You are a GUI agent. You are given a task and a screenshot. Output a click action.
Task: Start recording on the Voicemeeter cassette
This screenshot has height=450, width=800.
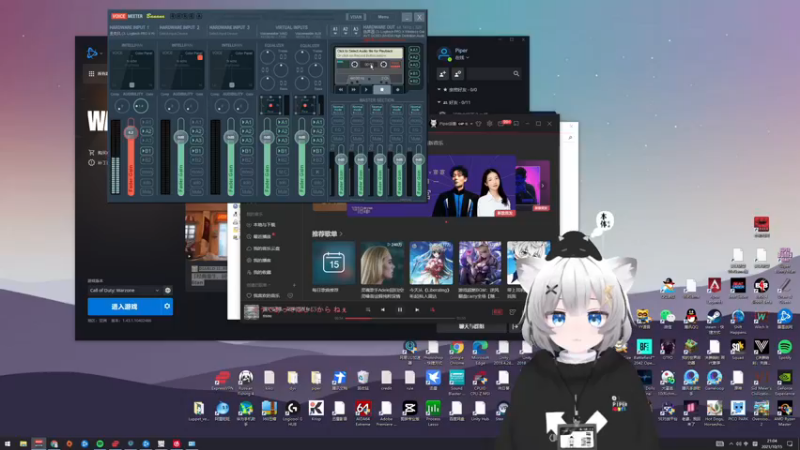click(398, 89)
